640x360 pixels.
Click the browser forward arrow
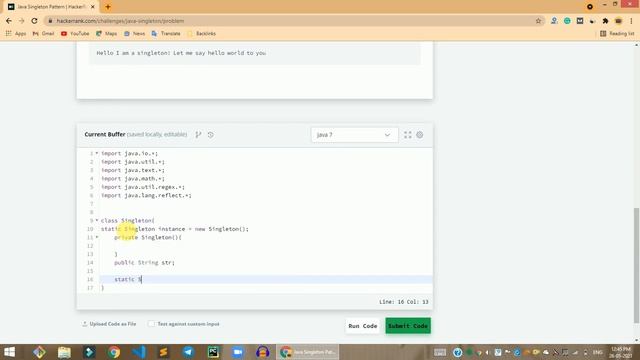[x=22, y=21]
